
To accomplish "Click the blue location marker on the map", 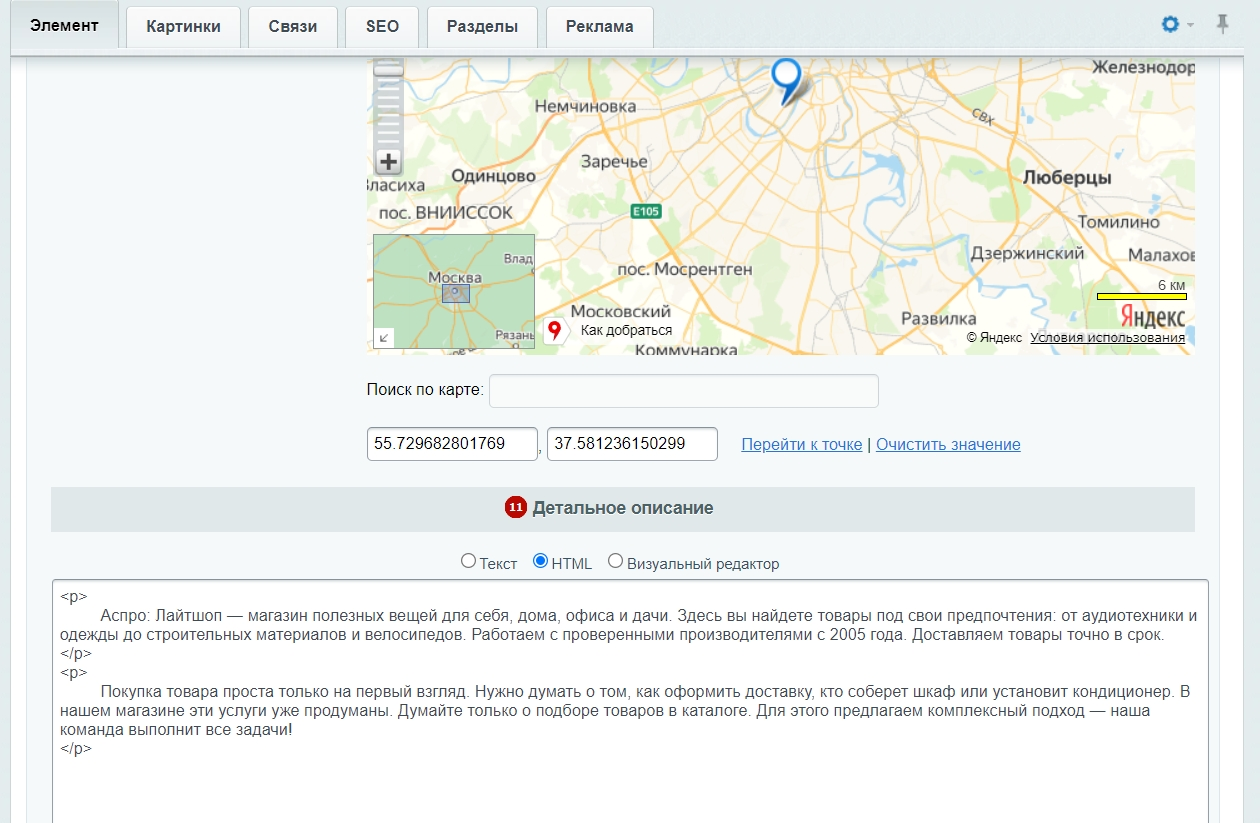I will coord(787,80).
